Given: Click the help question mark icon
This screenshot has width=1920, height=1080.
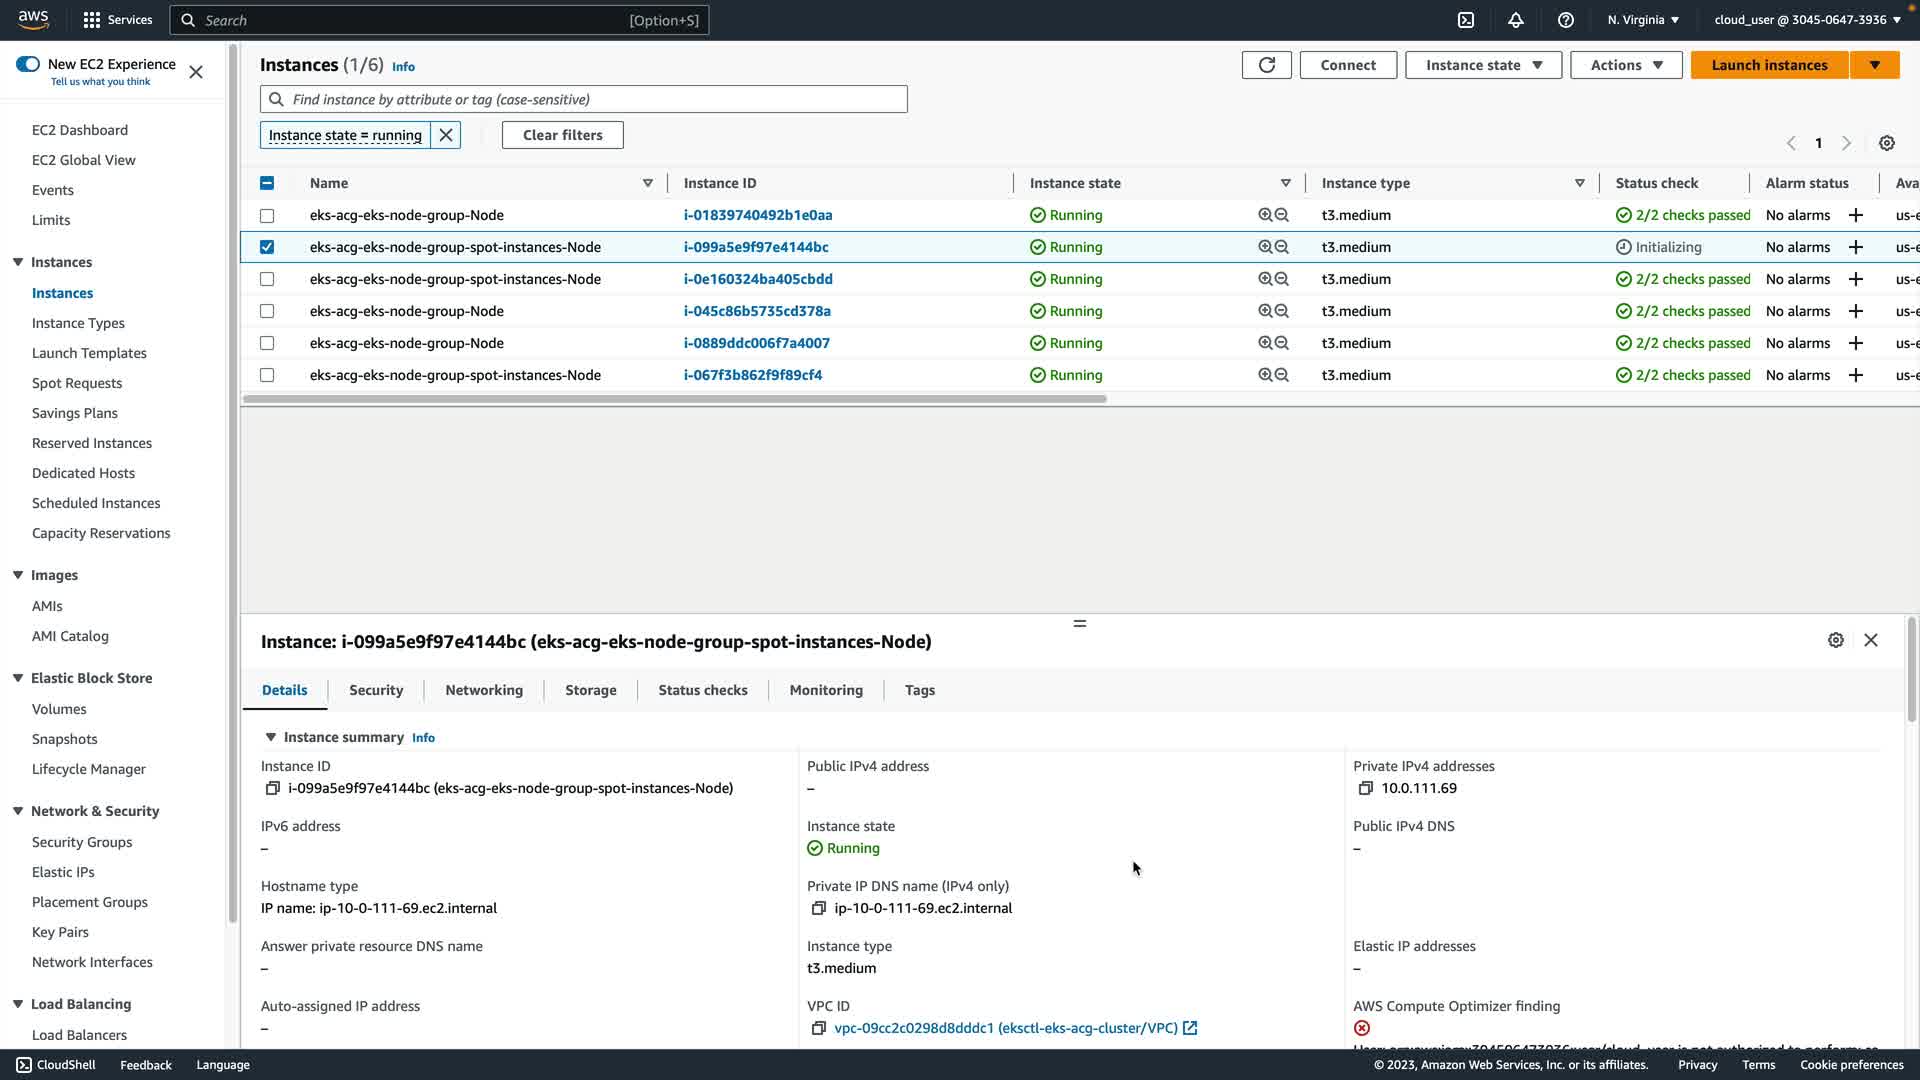Looking at the screenshot, I should point(1566,20).
